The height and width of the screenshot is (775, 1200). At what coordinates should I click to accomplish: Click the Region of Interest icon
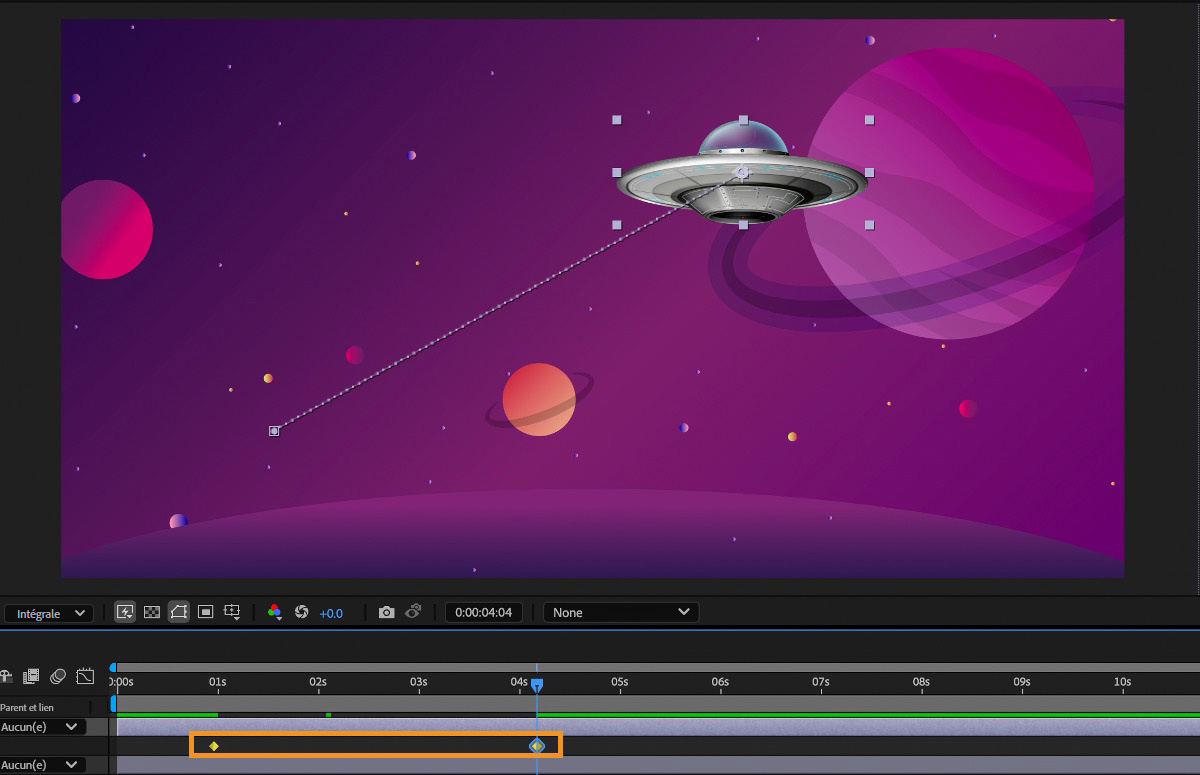click(205, 612)
